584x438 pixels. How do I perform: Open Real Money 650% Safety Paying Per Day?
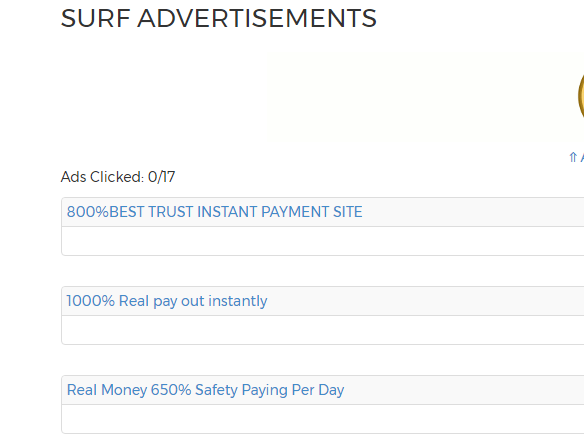(x=205, y=390)
